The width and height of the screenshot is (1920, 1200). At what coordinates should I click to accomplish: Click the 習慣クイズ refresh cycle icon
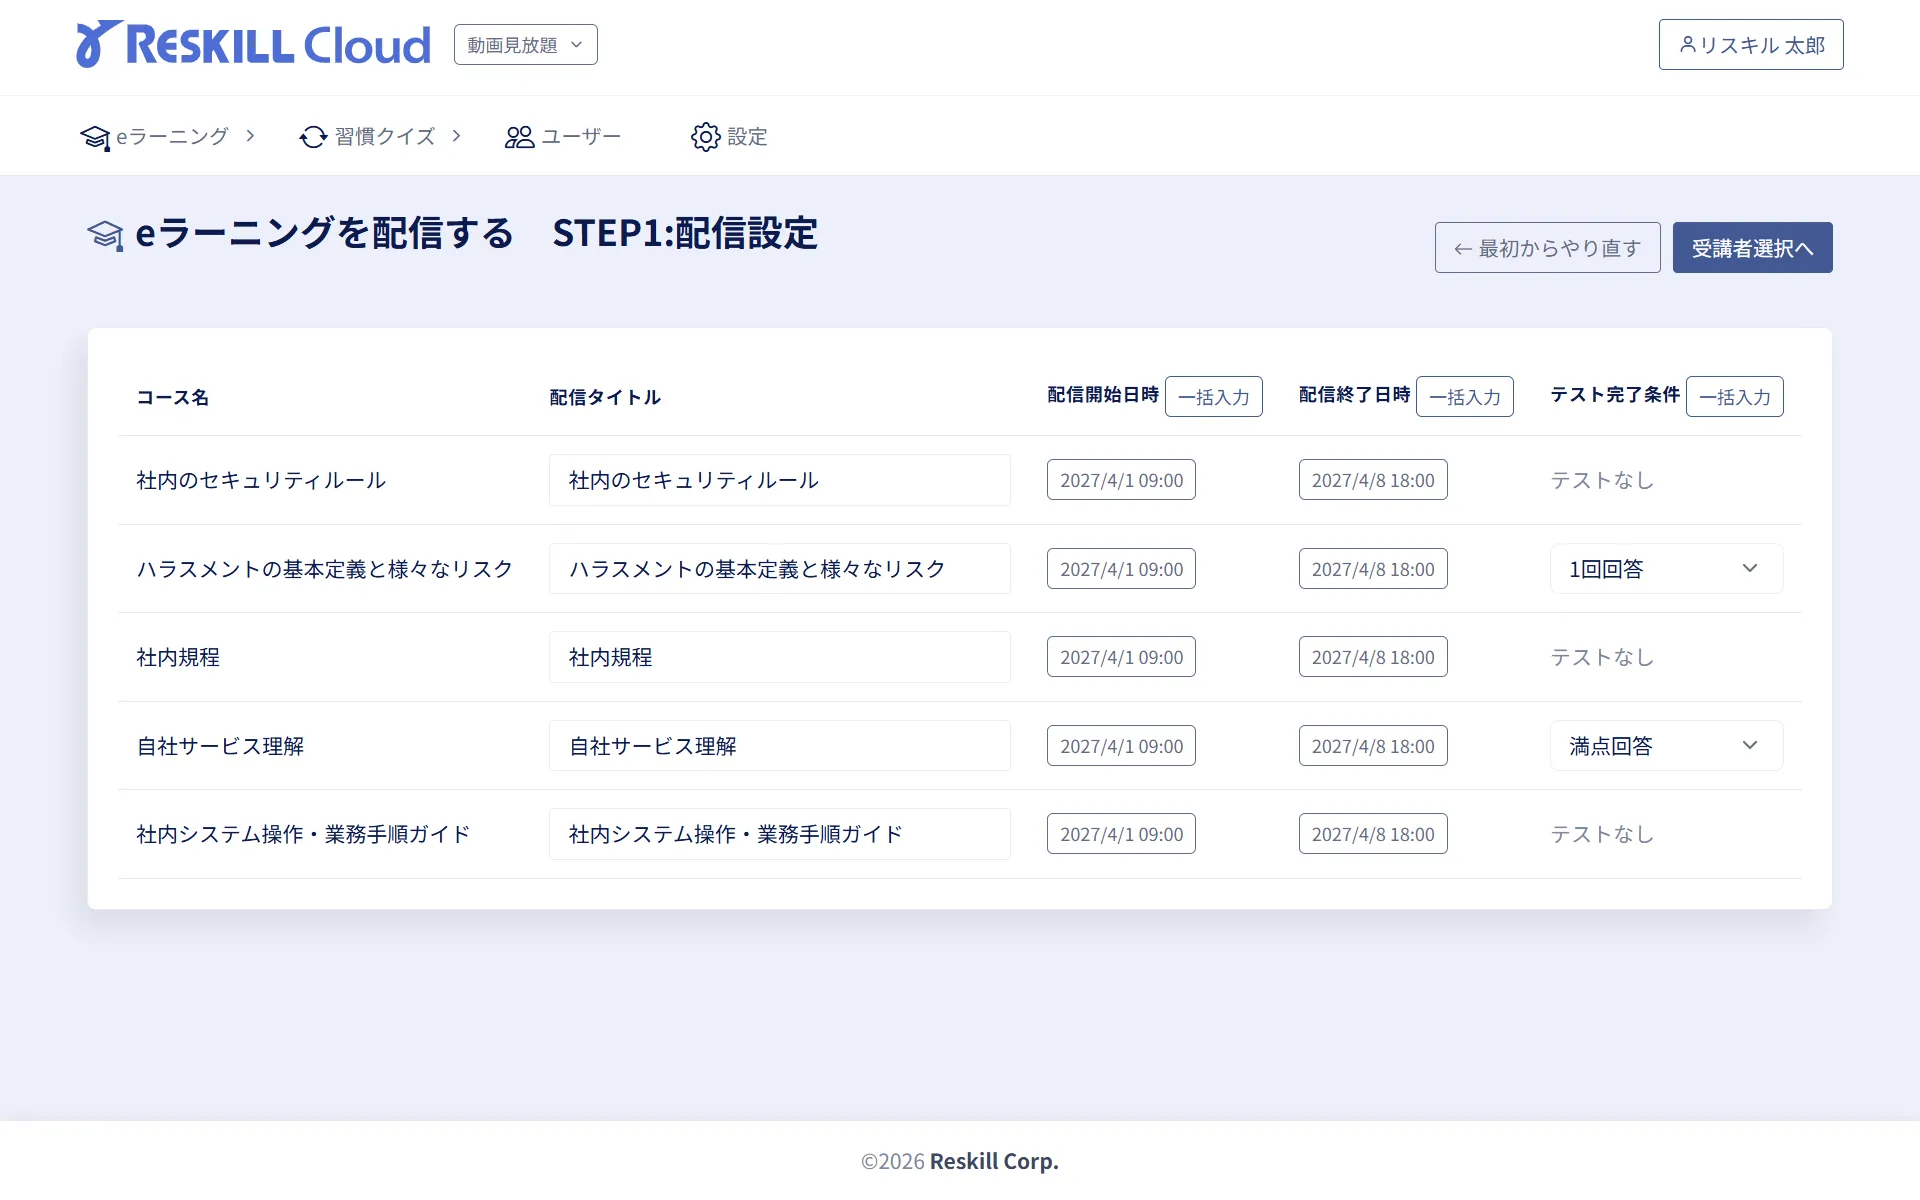(x=313, y=137)
